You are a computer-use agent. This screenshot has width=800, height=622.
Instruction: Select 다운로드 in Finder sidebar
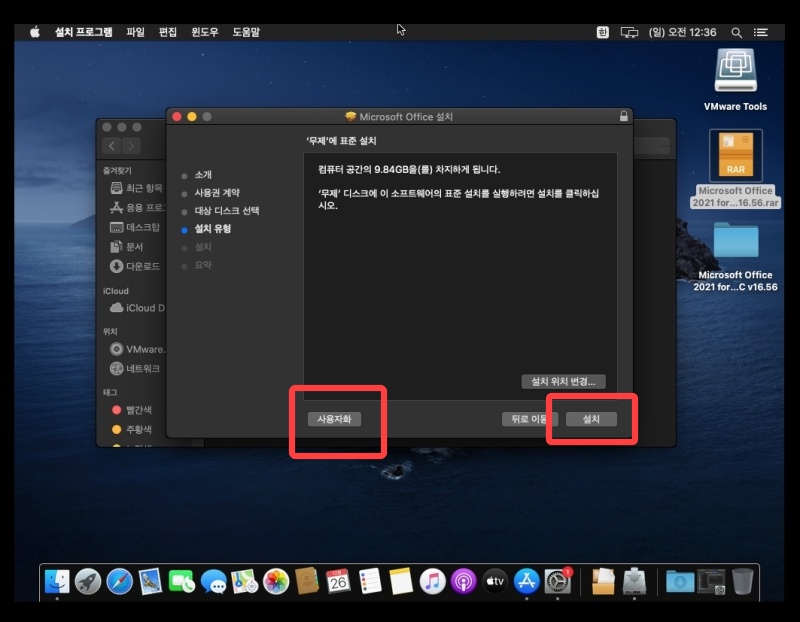[135, 266]
